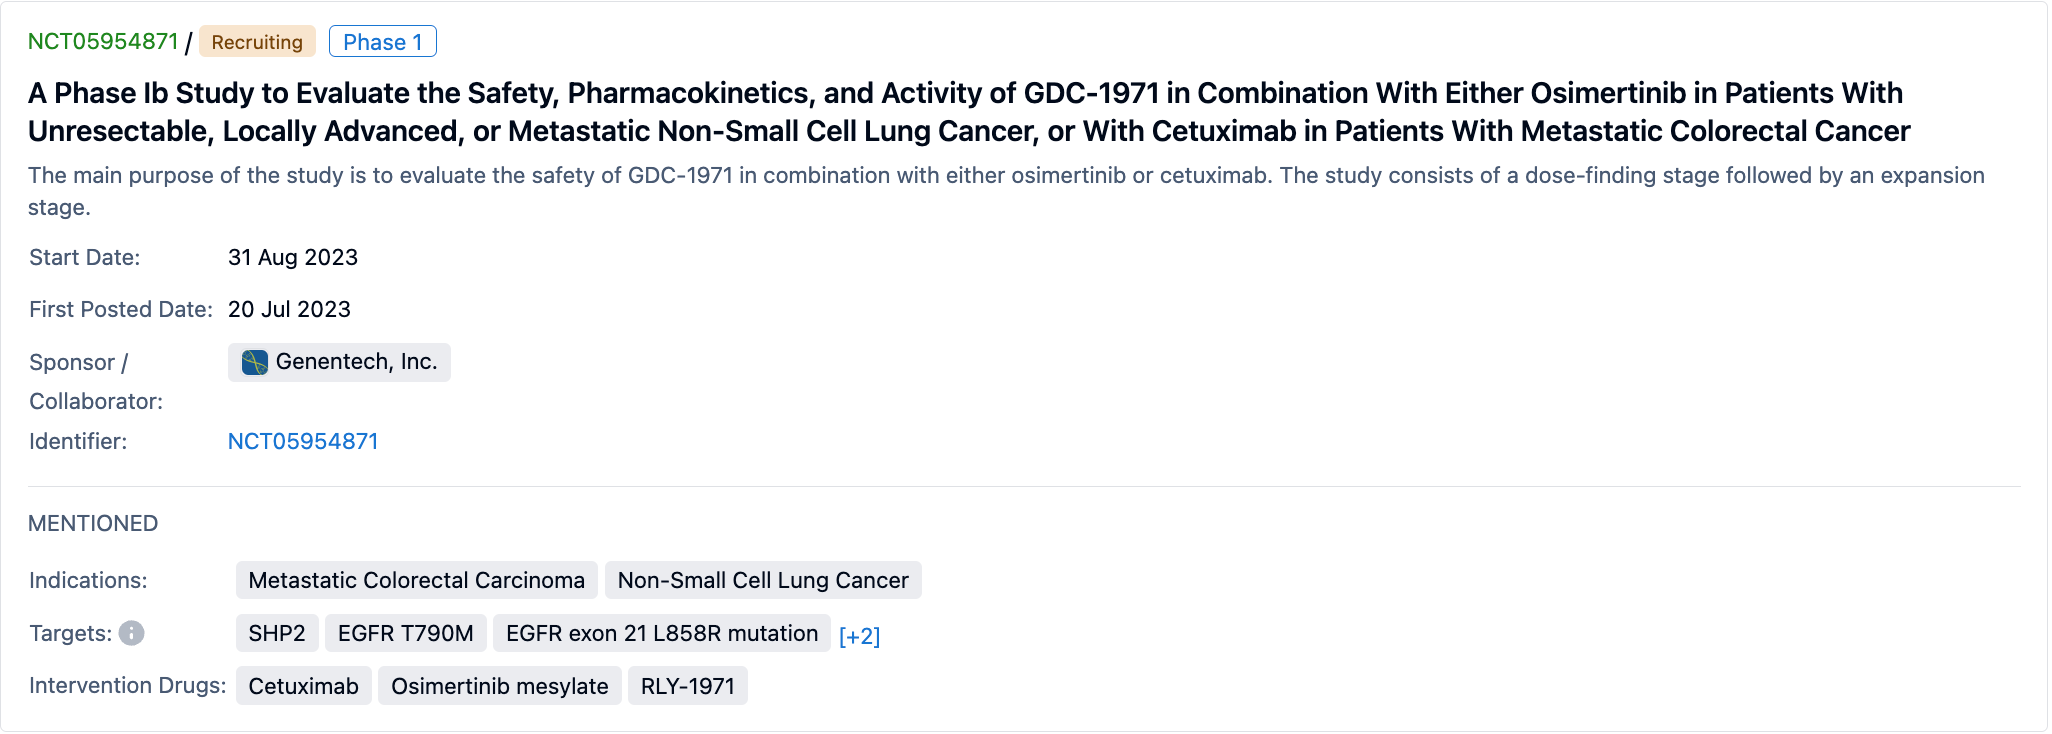This screenshot has height=734, width=2052.
Task: Click the Phase 1 tag
Action: [x=382, y=42]
